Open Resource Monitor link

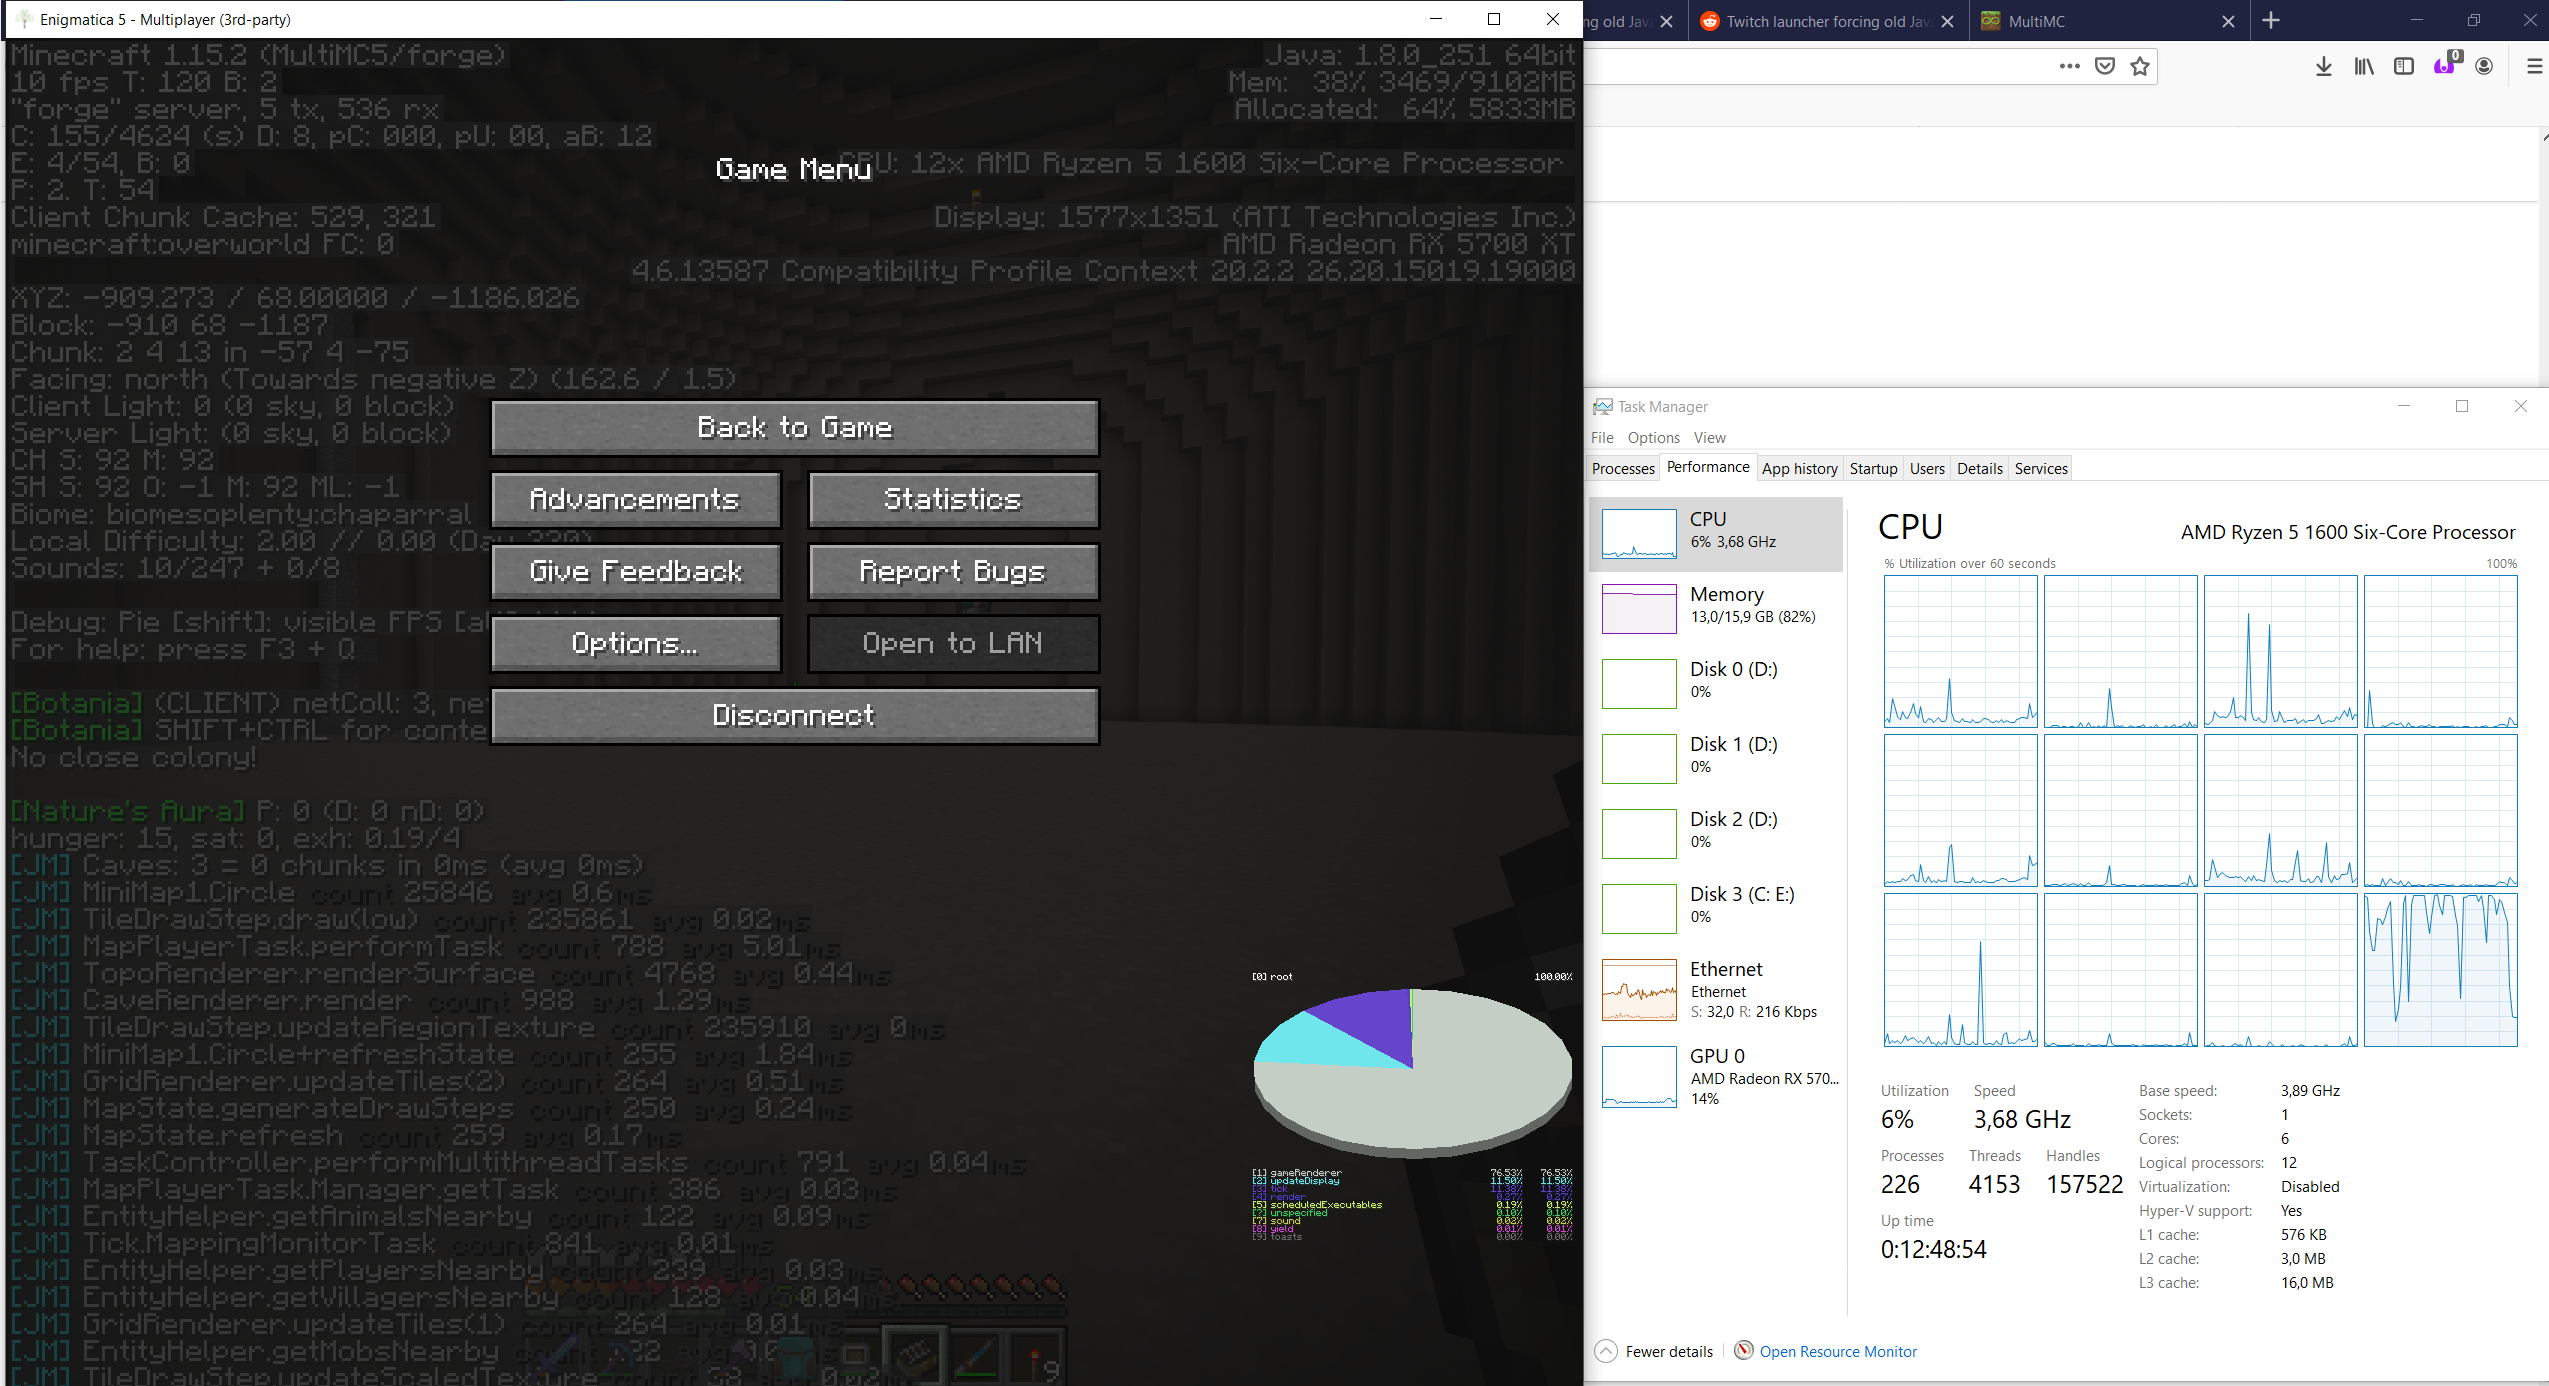(1837, 1351)
